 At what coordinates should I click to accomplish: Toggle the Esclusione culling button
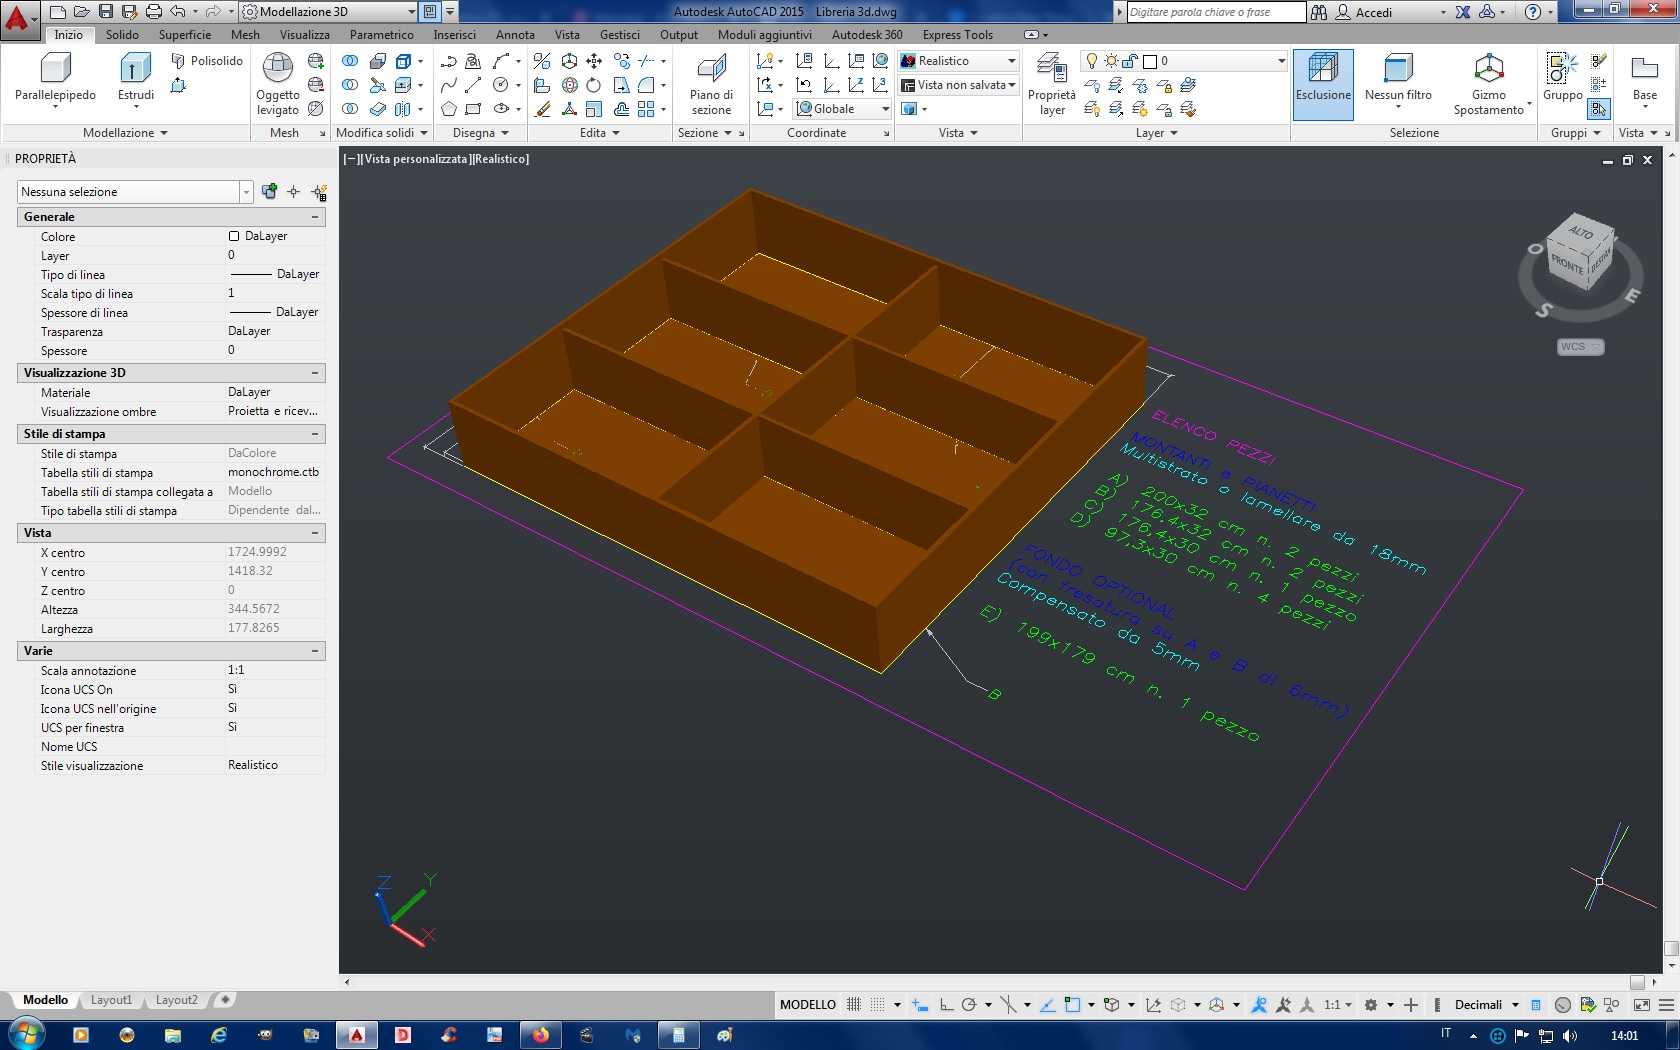(1323, 84)
